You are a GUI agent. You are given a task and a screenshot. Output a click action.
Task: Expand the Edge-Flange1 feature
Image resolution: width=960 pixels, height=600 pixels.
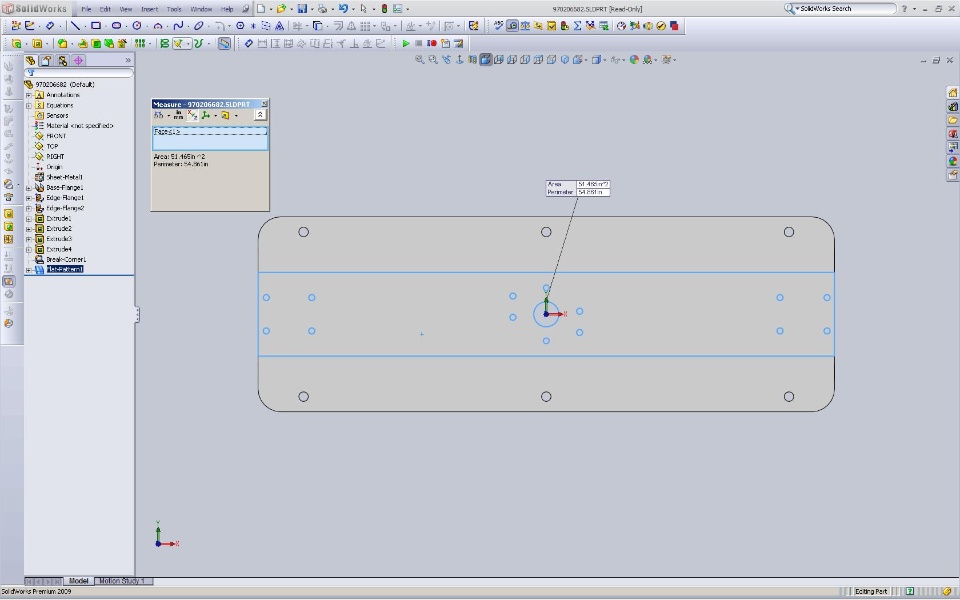29,198
